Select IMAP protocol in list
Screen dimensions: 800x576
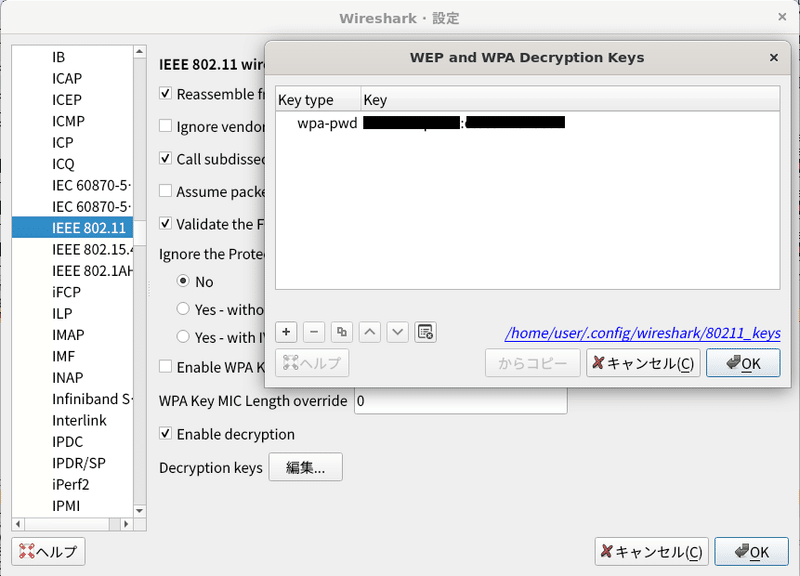point(72,335)
